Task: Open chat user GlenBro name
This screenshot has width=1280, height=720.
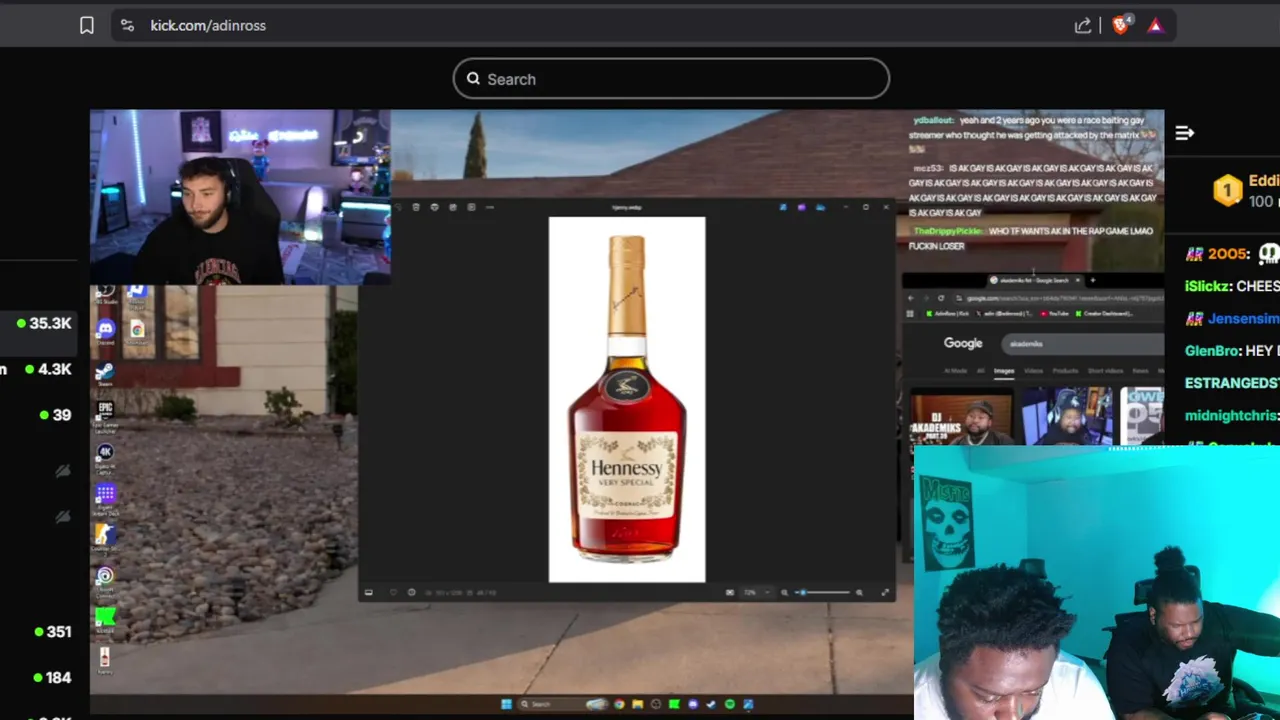Action: pos(1212,351)
